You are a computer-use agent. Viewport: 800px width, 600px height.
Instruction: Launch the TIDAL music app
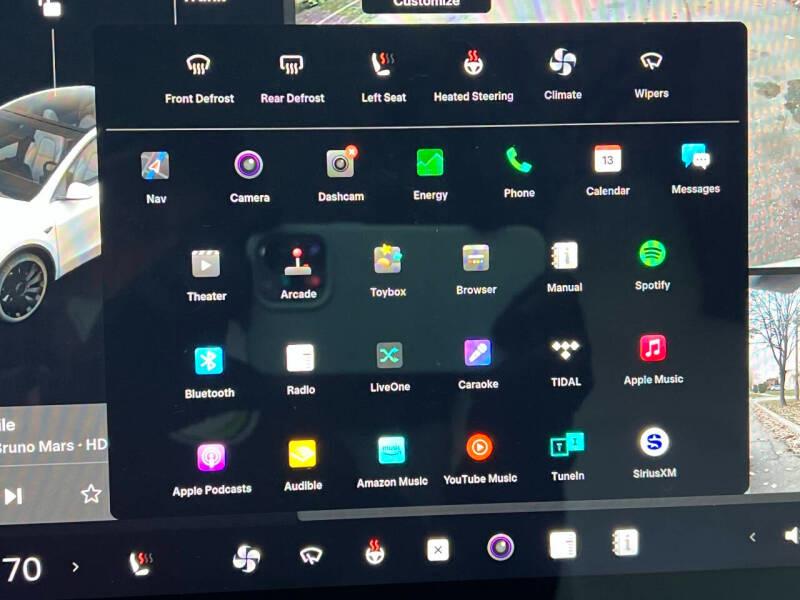tap(565, 350)
